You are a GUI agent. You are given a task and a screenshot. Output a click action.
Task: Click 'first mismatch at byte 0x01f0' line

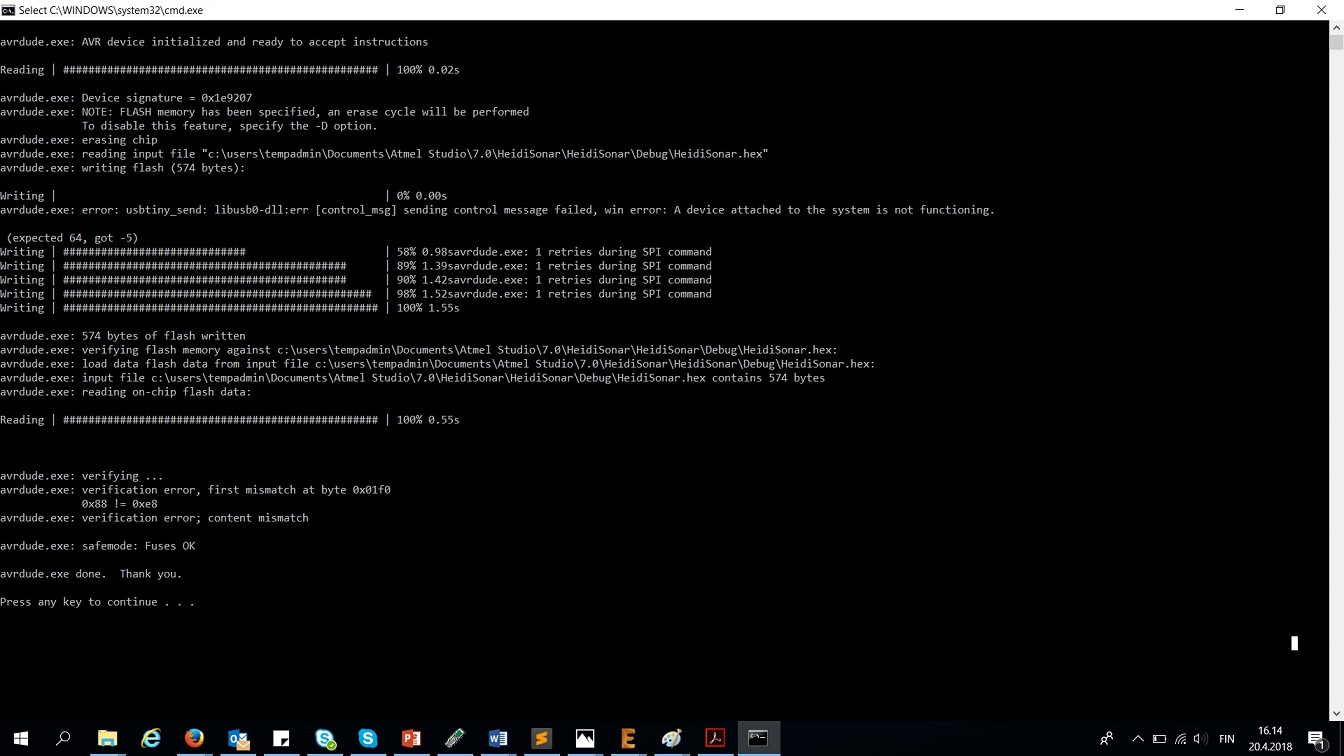click(x=195, y=490)
